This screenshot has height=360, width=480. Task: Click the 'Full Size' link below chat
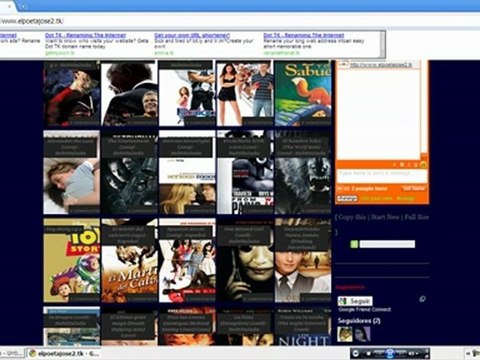pyautogui.click(x=417, y=217)
